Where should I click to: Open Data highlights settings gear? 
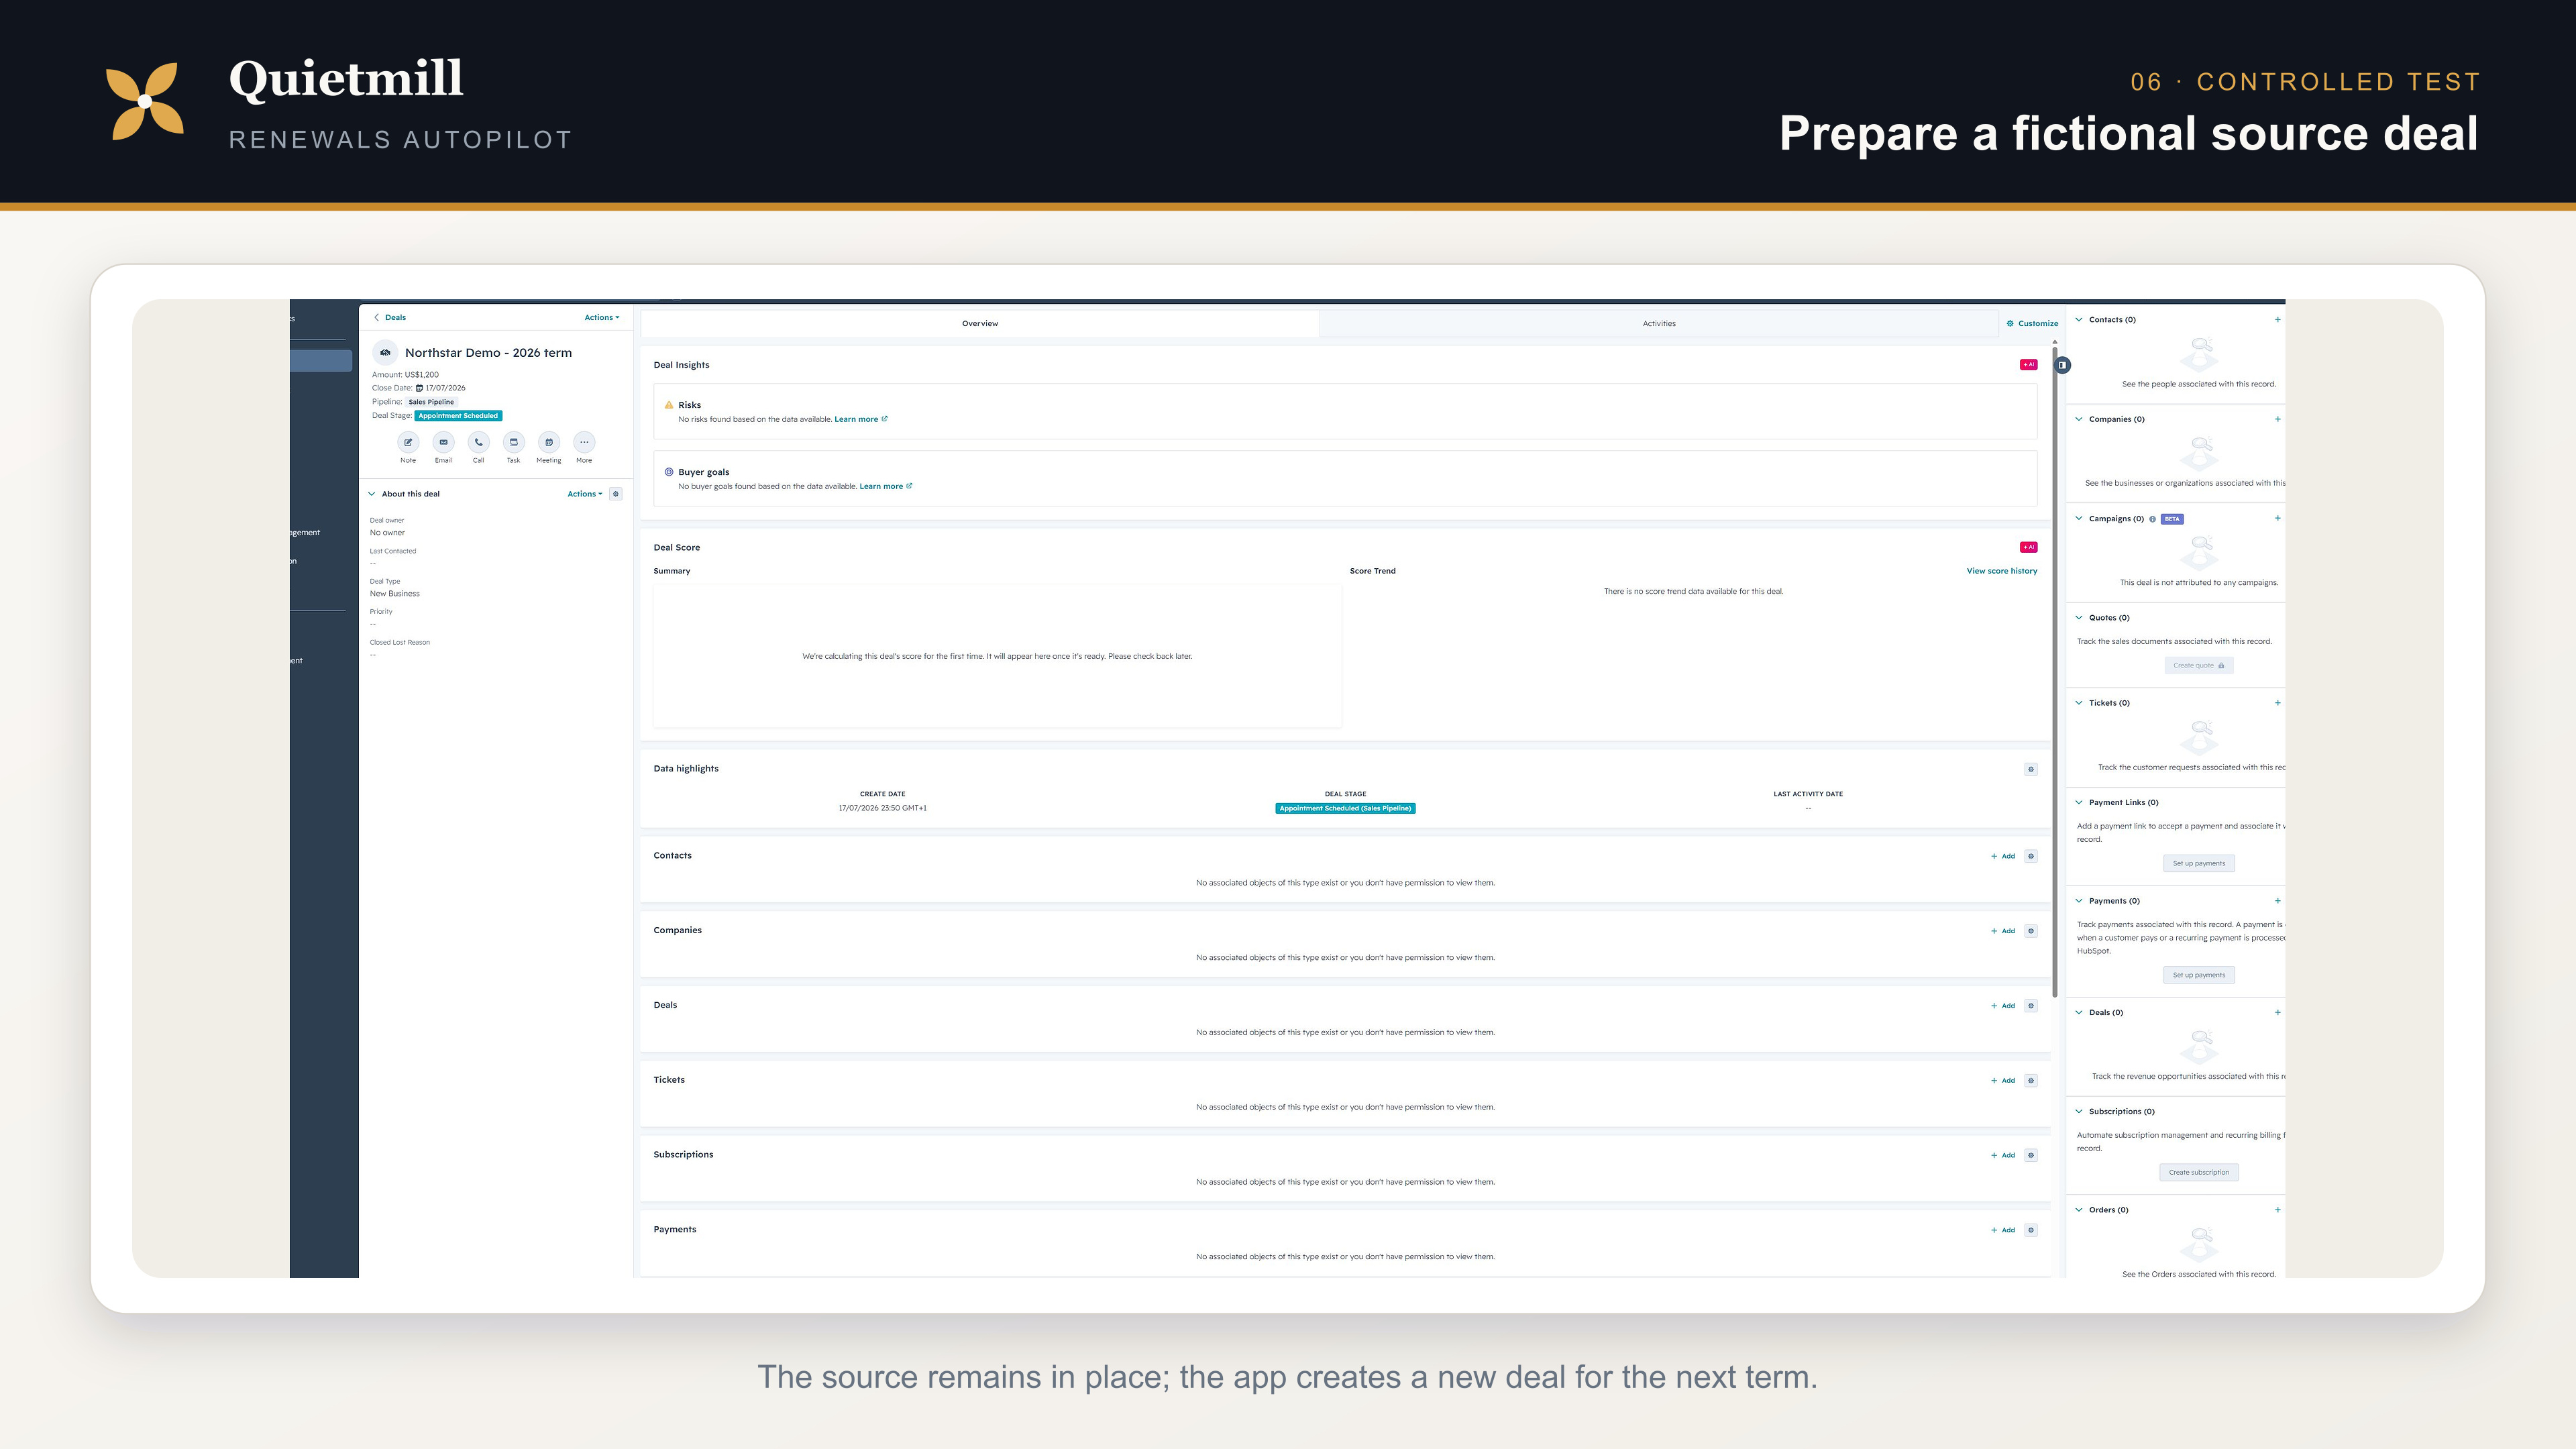(x=2030, y=769)
